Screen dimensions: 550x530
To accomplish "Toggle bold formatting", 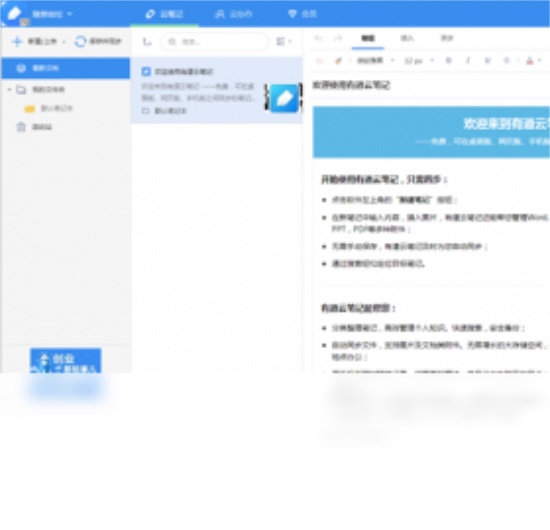I will (x=448, y=60).
